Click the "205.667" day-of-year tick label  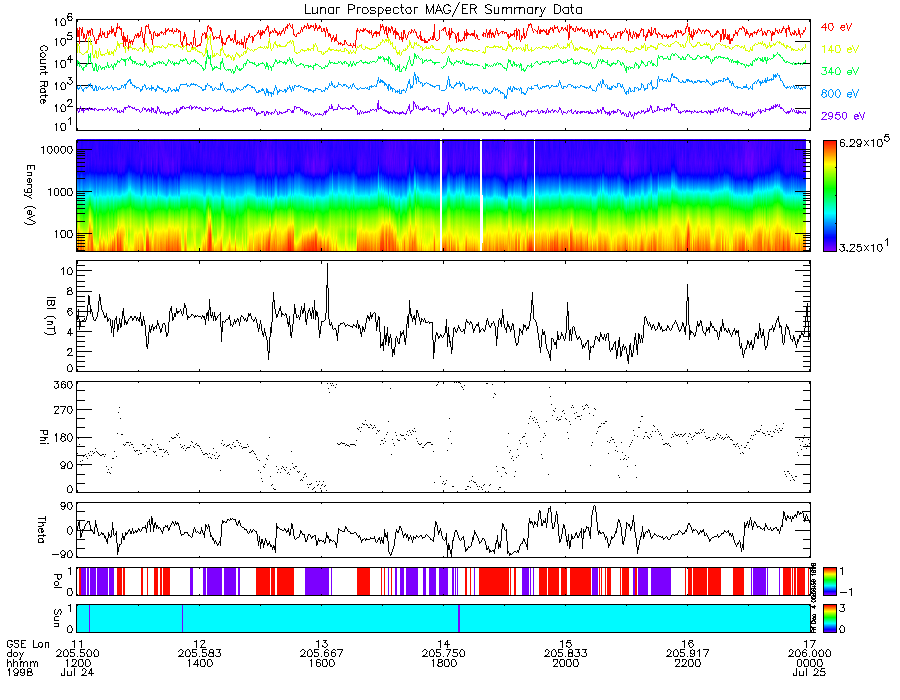(322, 654)
